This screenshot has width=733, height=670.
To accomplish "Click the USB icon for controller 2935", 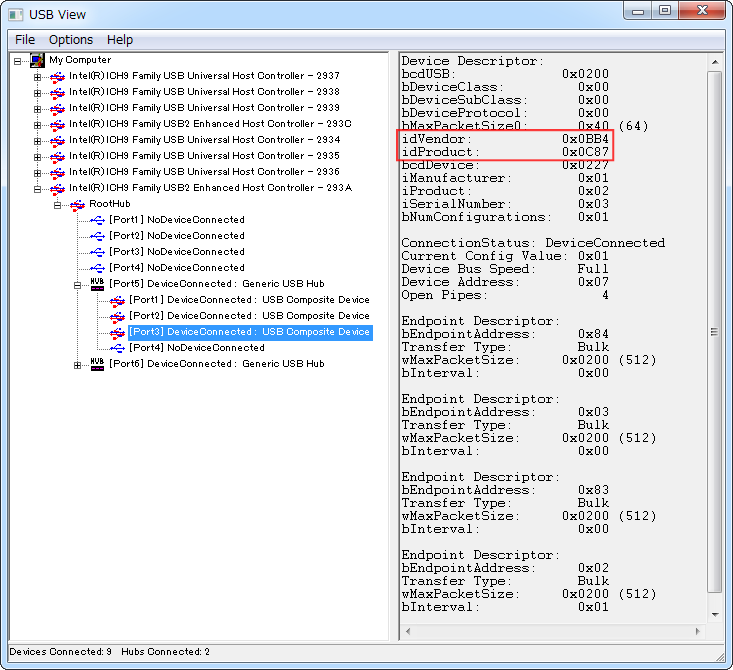I will click(57, 157).
